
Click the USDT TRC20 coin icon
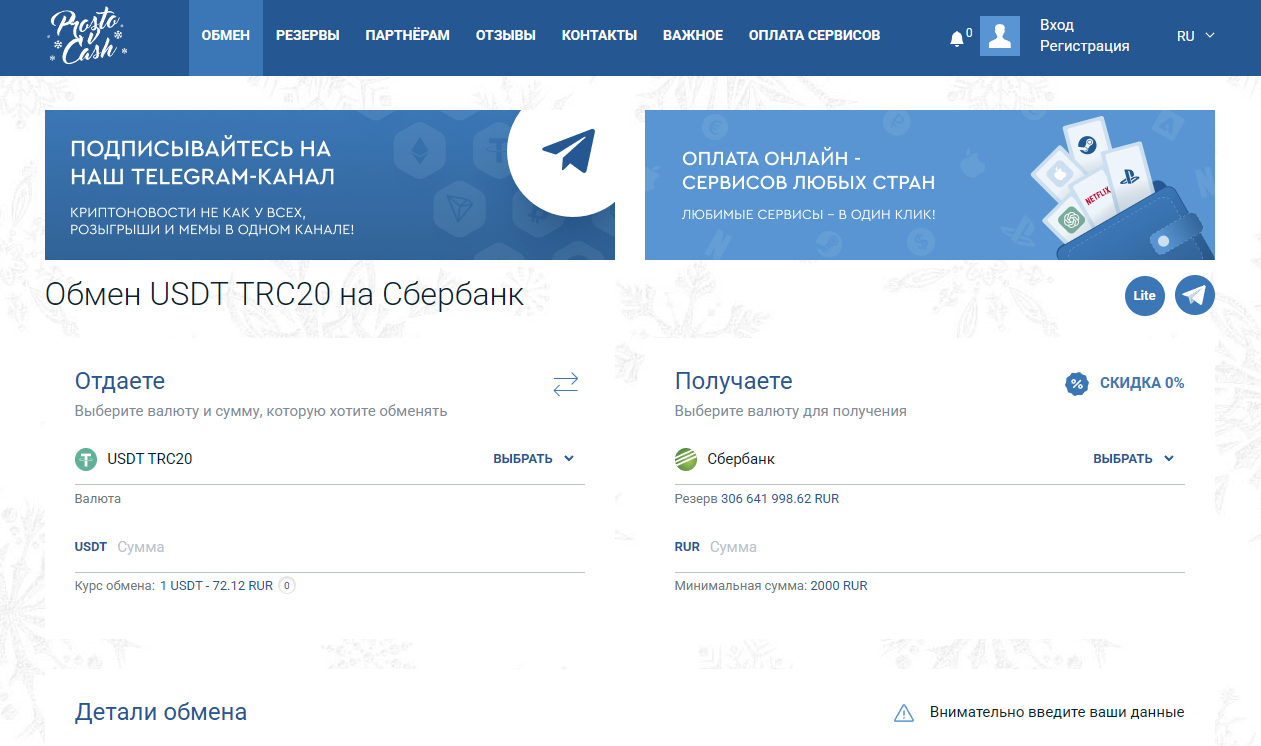(86, 459)
